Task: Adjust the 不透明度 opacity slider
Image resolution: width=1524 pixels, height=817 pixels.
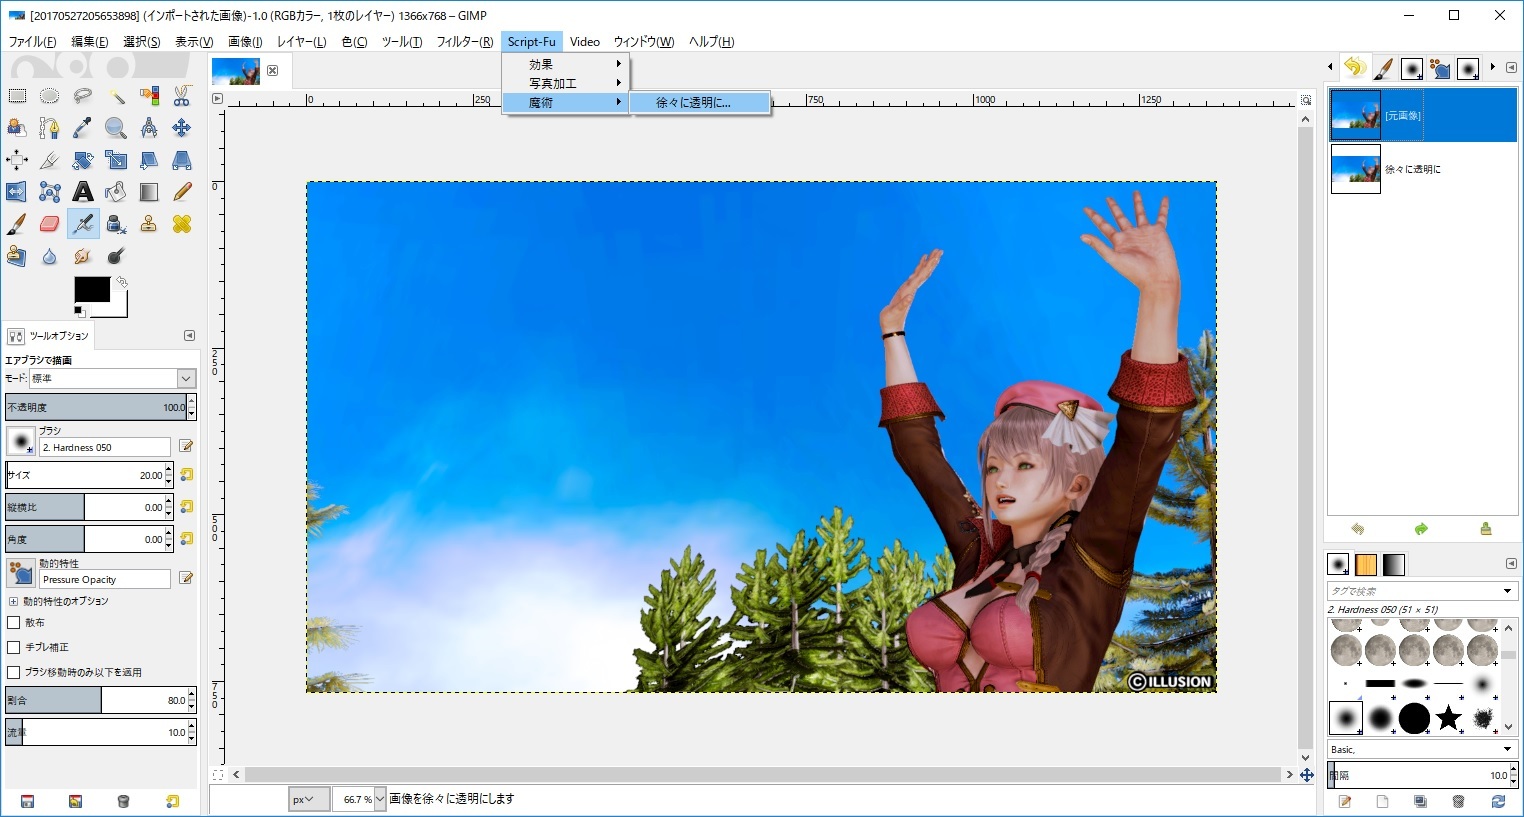Action: [x=96, y=407]
